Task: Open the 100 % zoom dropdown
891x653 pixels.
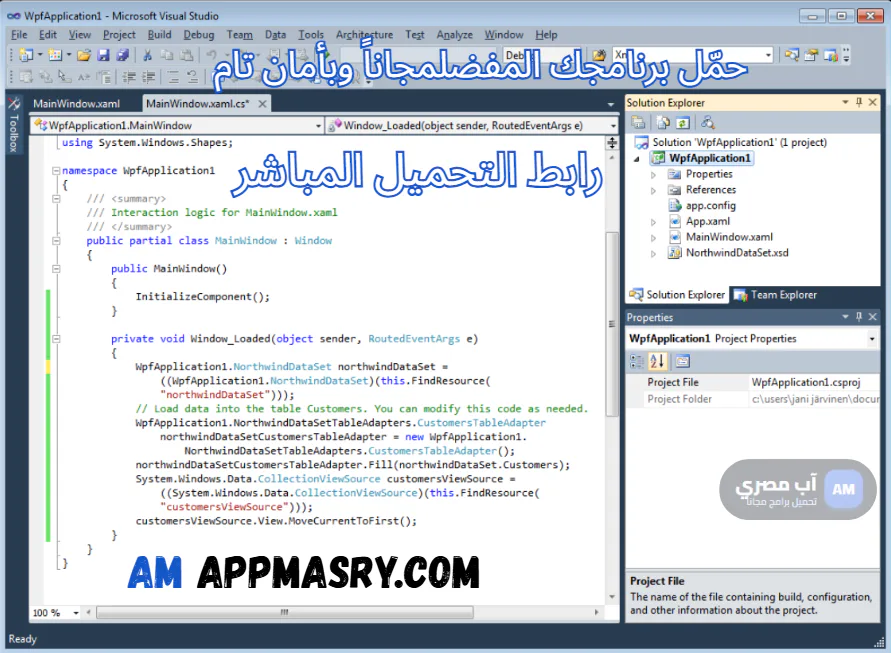Action: click(76, 613)
